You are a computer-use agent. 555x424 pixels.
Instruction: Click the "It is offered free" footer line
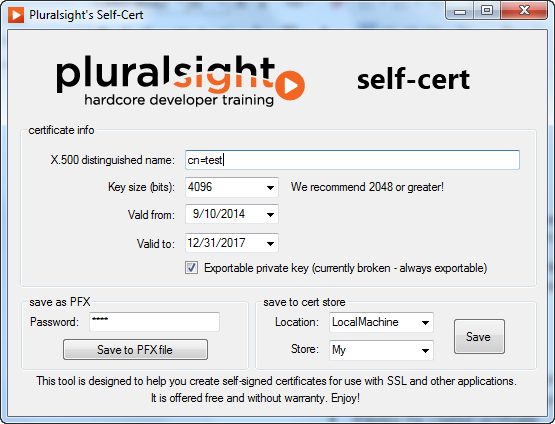pyautogui.click(x=256, y=398)
